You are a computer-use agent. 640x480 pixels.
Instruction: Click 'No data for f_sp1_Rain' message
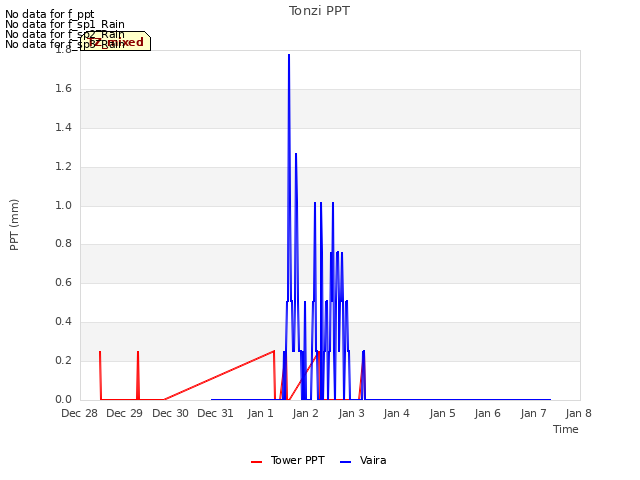64,24
